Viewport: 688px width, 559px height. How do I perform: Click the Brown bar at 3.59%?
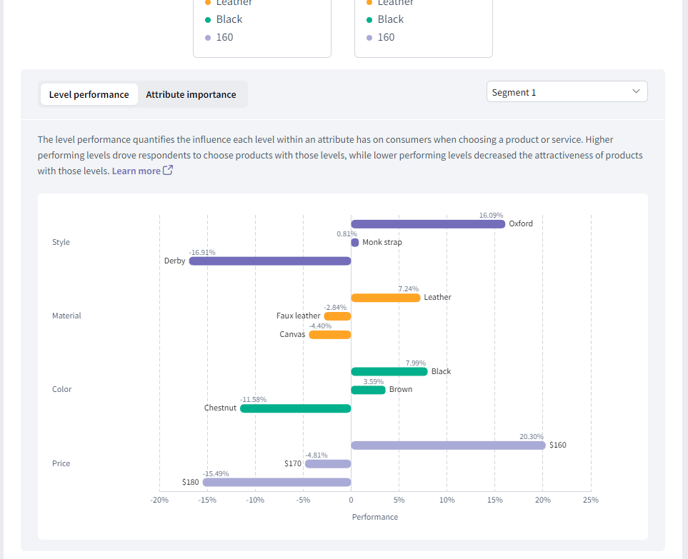click(368, 390)
